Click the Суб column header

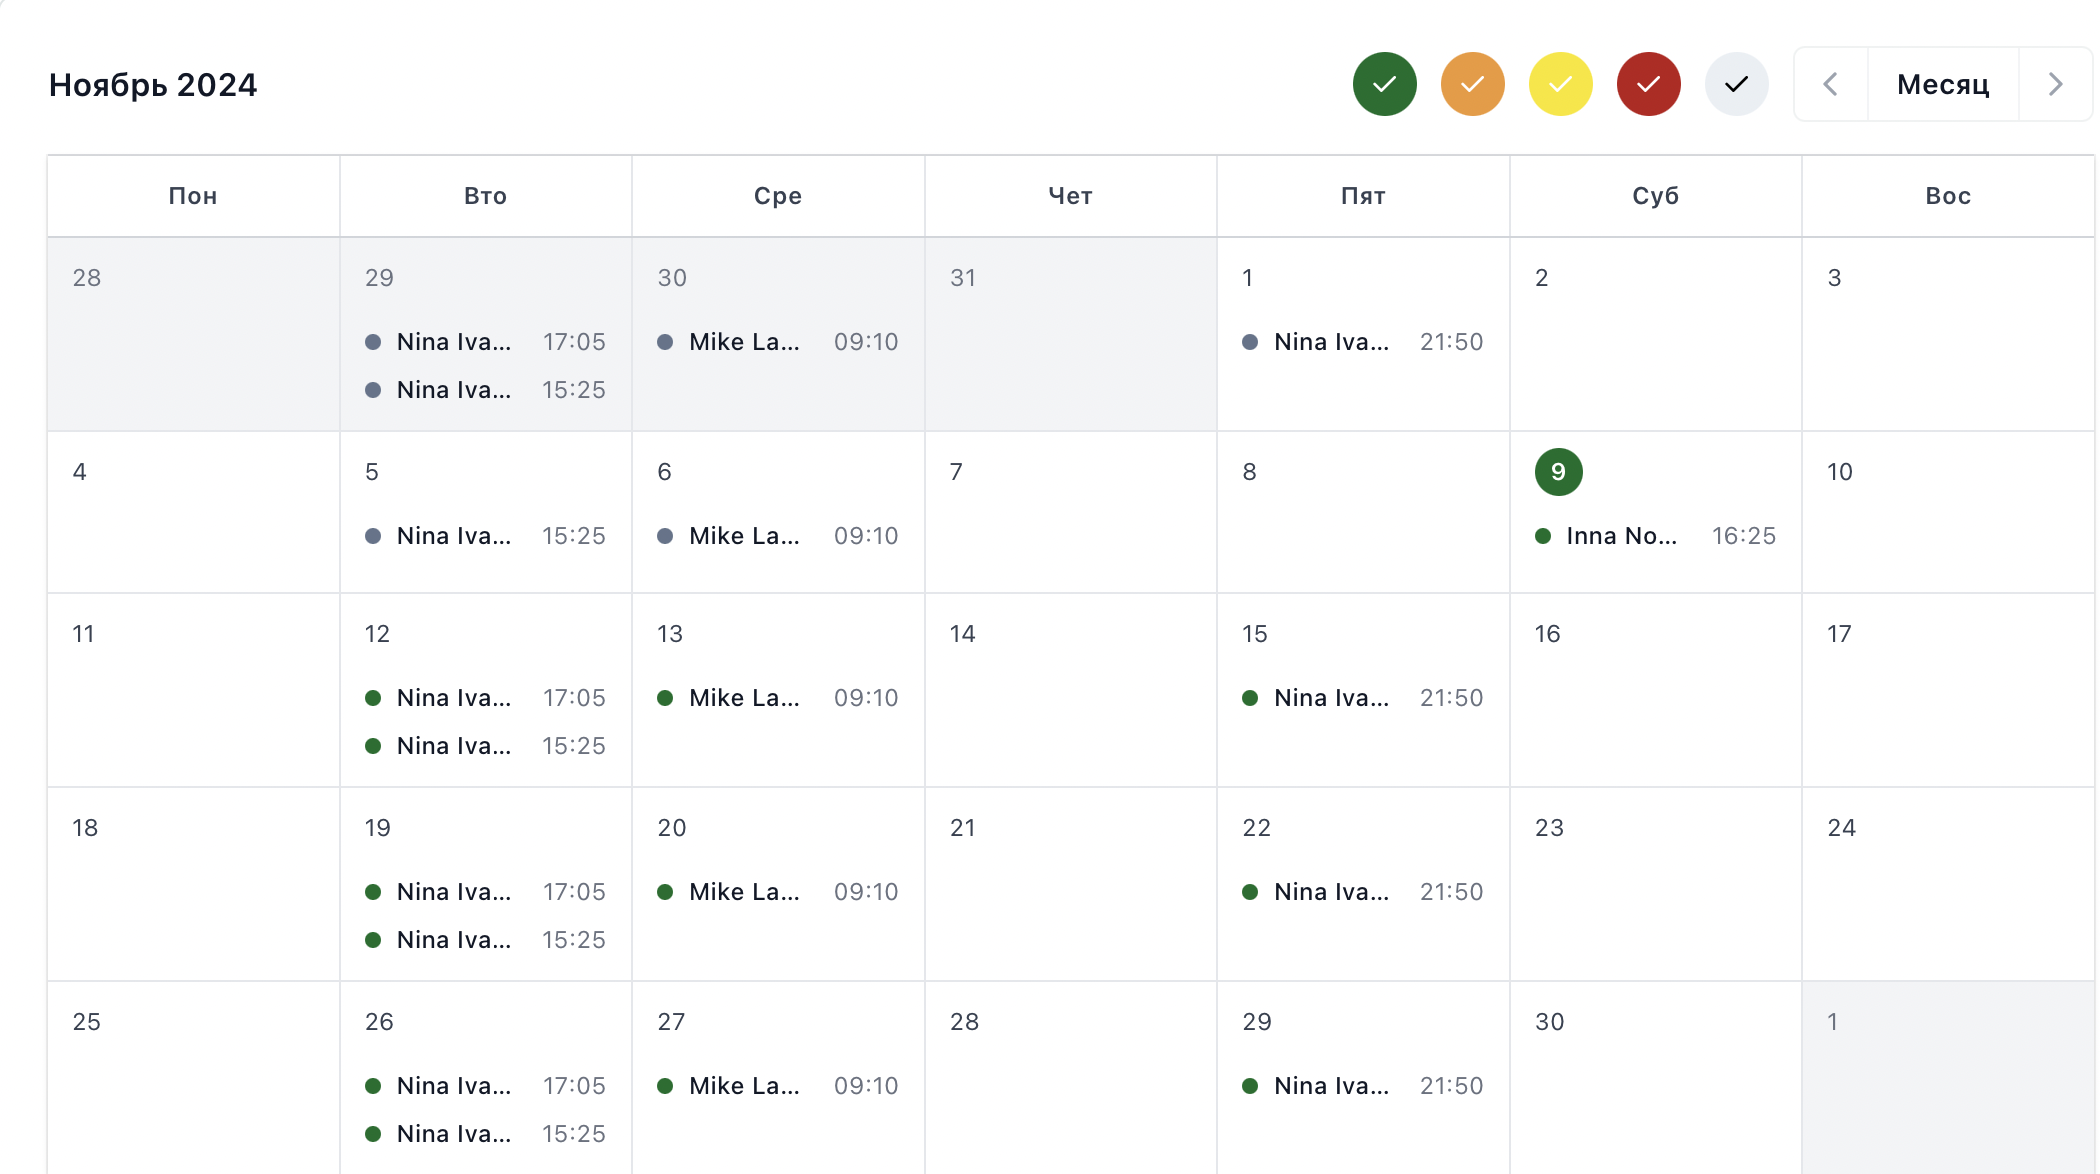coord(1655,196)
